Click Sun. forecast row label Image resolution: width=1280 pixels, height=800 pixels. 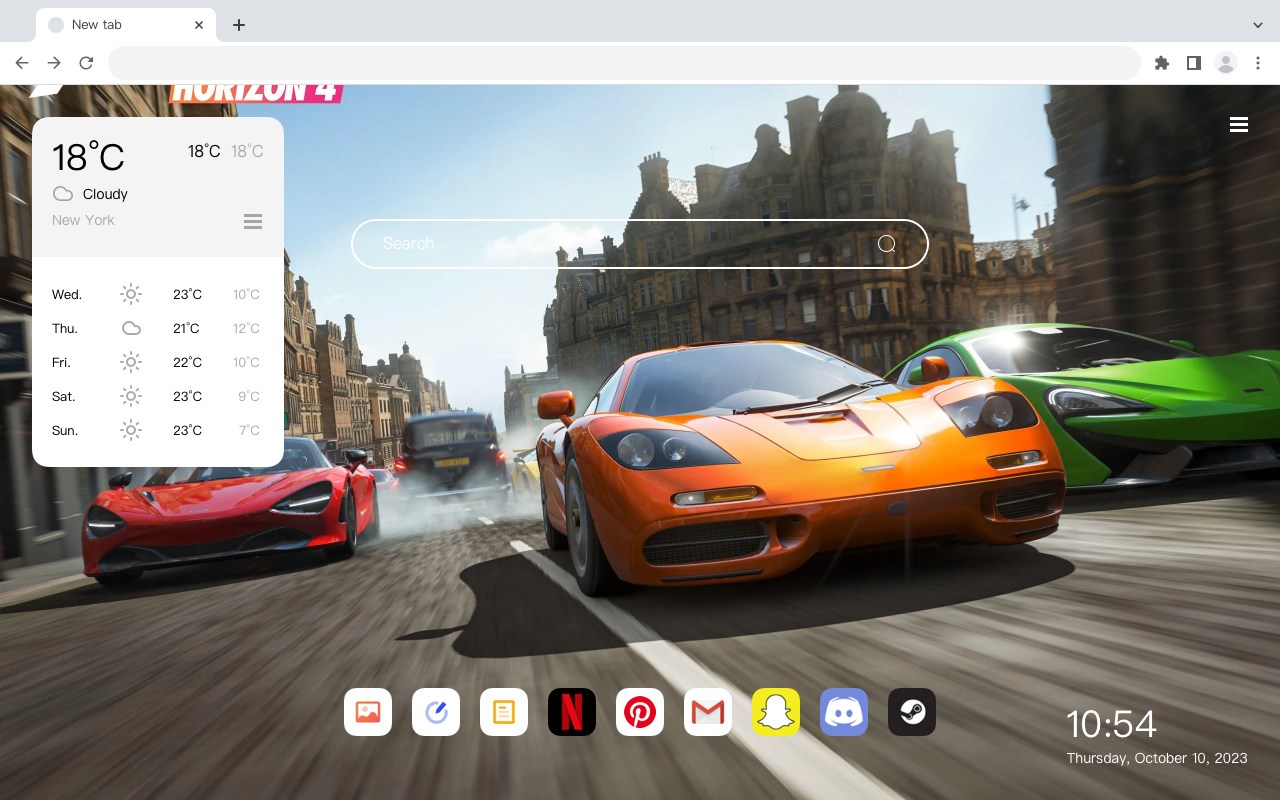(x=65, y=430)
